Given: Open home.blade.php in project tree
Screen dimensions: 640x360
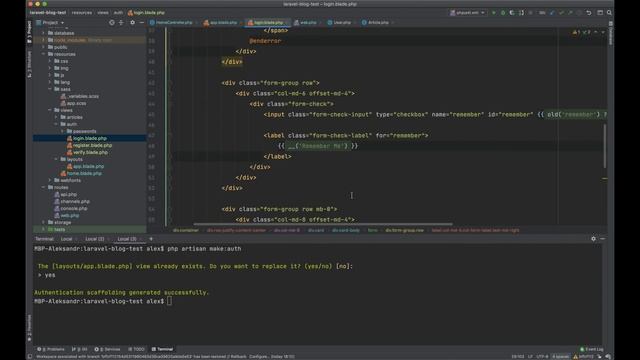Looking at the screenshot, I should click(x=84, y=173).
